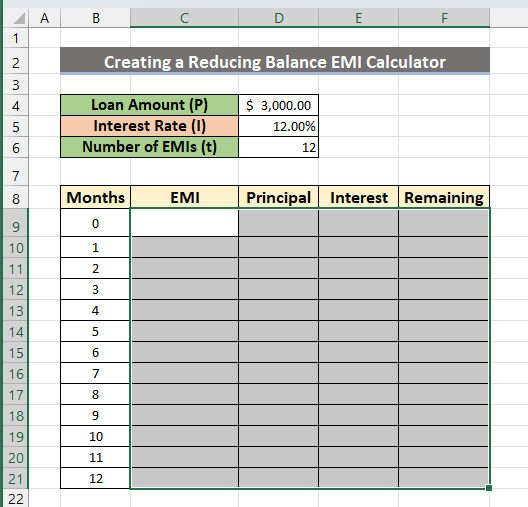Click the Remaining cell in month 12 row

pyautogui.click(x=444, y=478)
